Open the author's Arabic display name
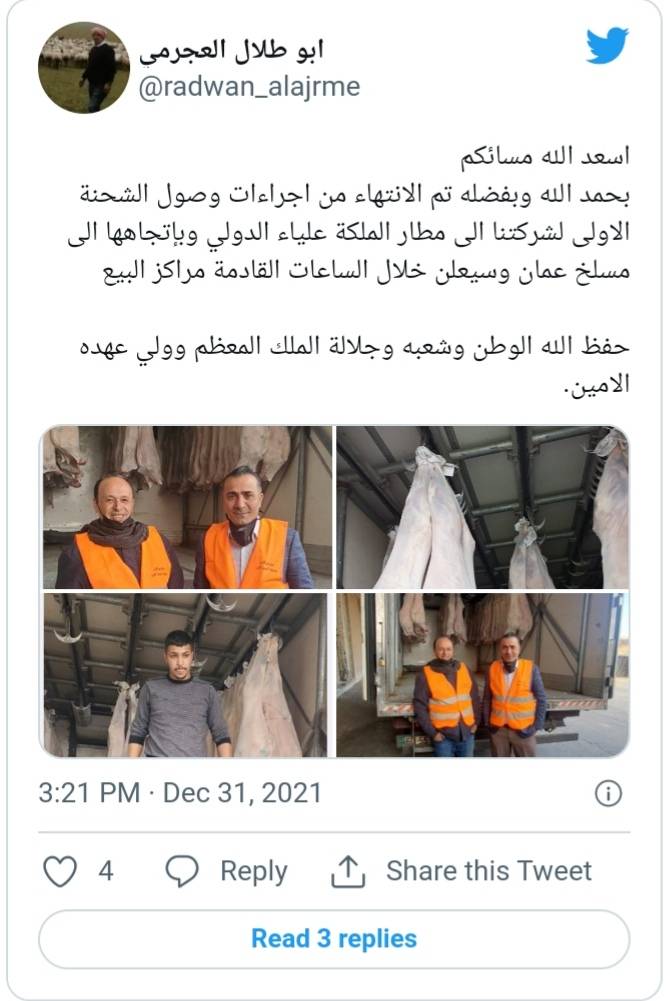670x1001 pixels. [232, 50]
